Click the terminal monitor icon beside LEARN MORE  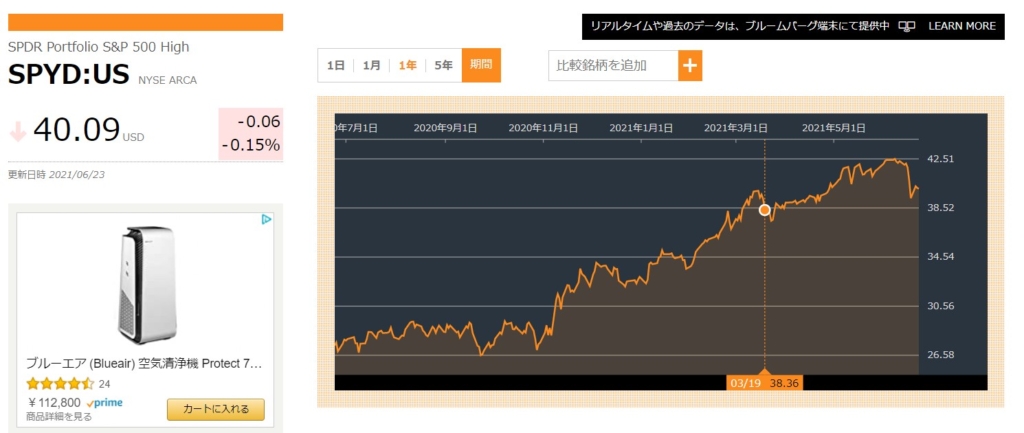906,26
